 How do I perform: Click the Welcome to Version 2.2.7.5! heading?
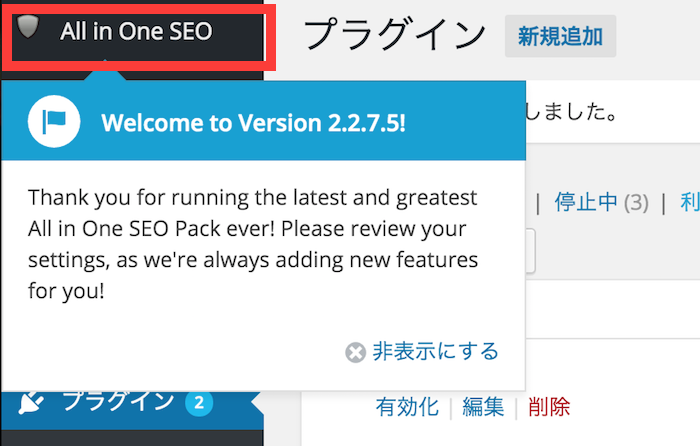click(254, 123)
